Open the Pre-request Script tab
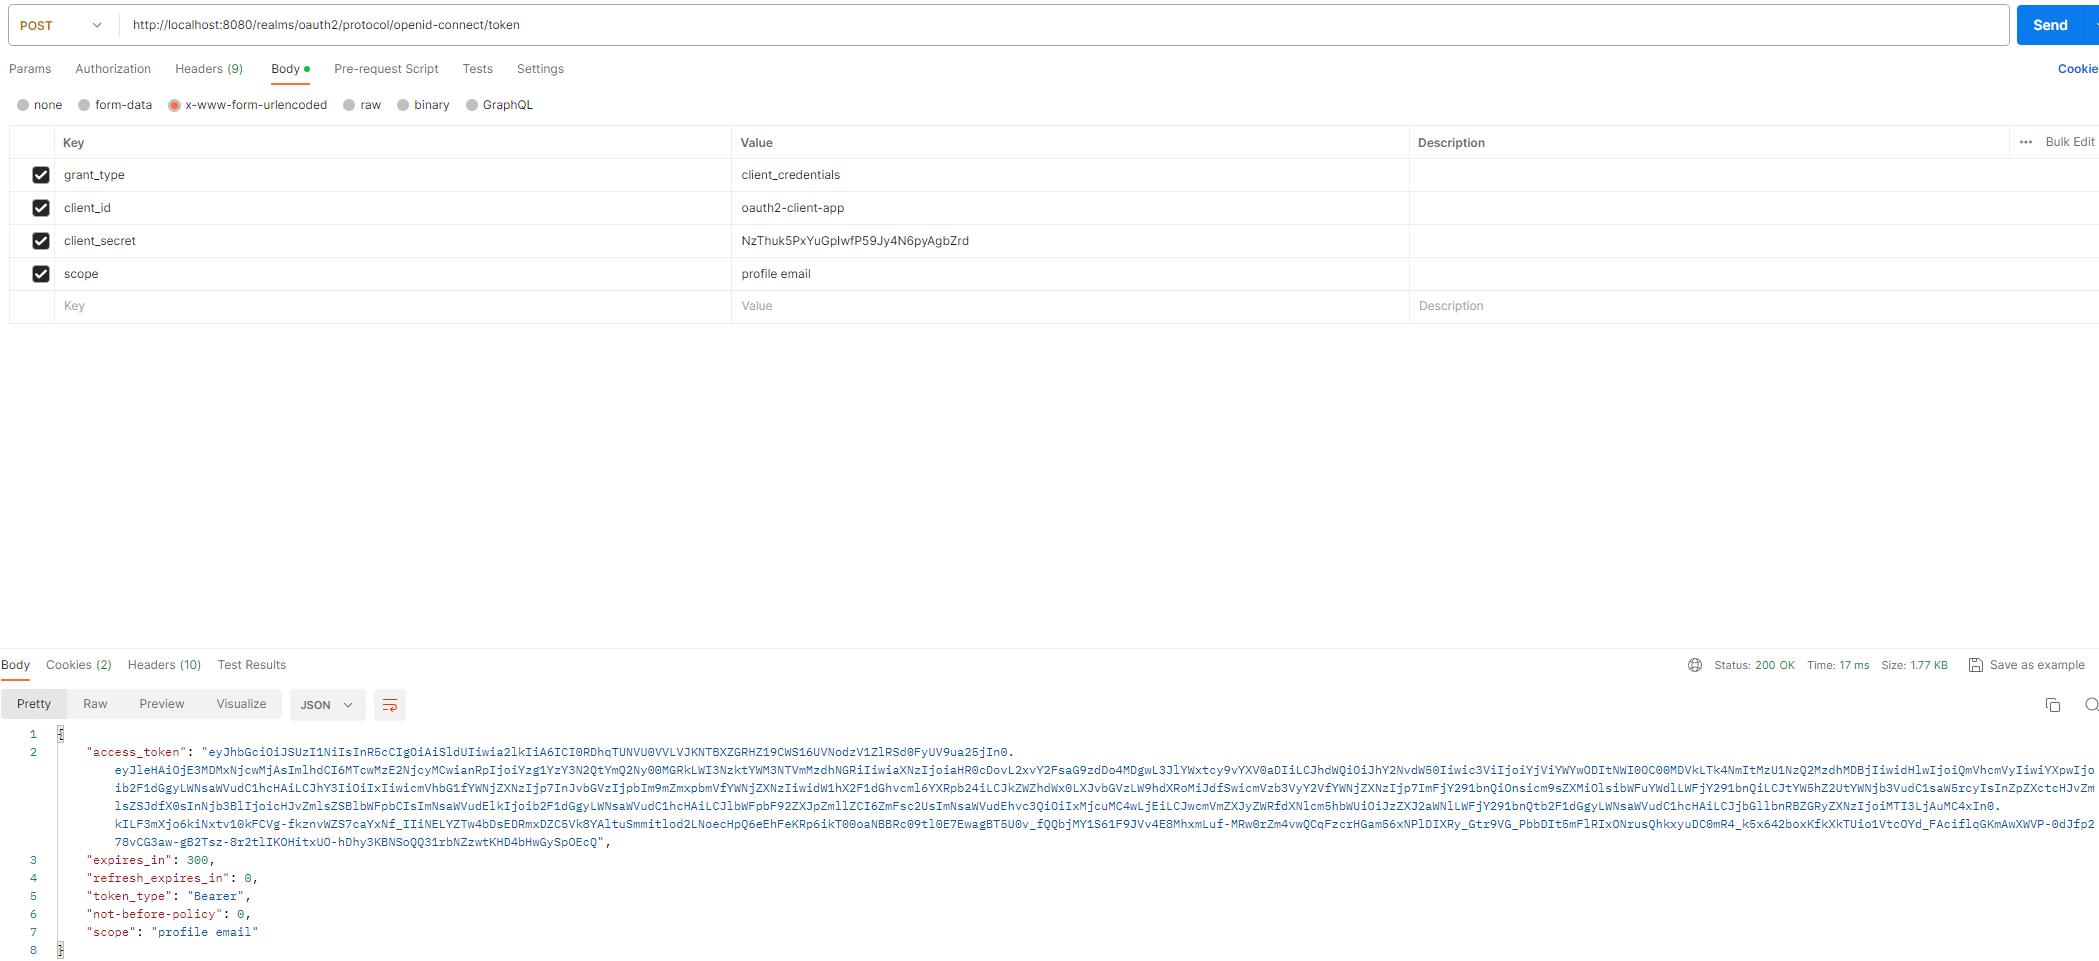The height and width of the screenshot is (961, 2099). [x=386, y=69]
